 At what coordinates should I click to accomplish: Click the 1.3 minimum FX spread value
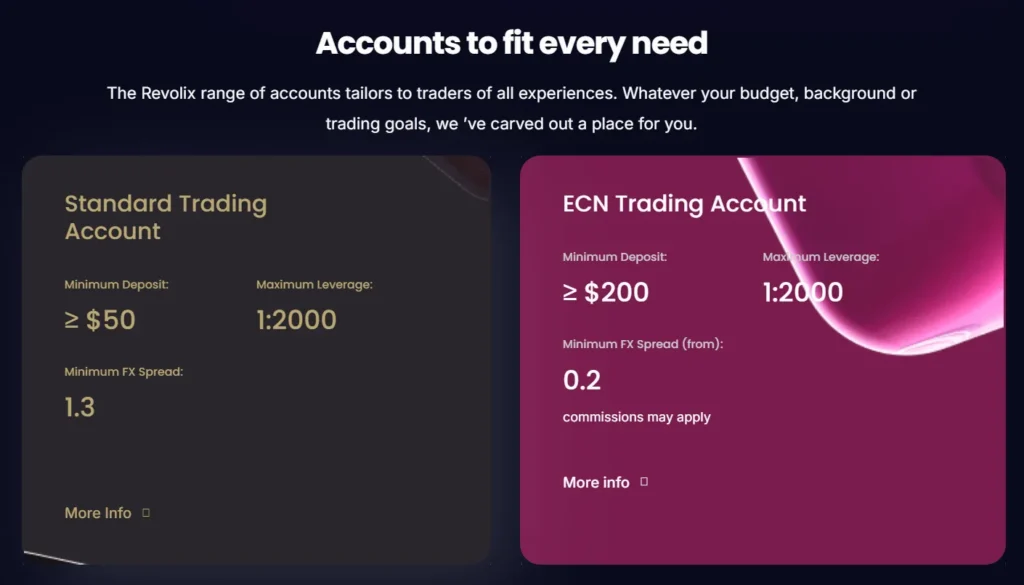(80, 407)
